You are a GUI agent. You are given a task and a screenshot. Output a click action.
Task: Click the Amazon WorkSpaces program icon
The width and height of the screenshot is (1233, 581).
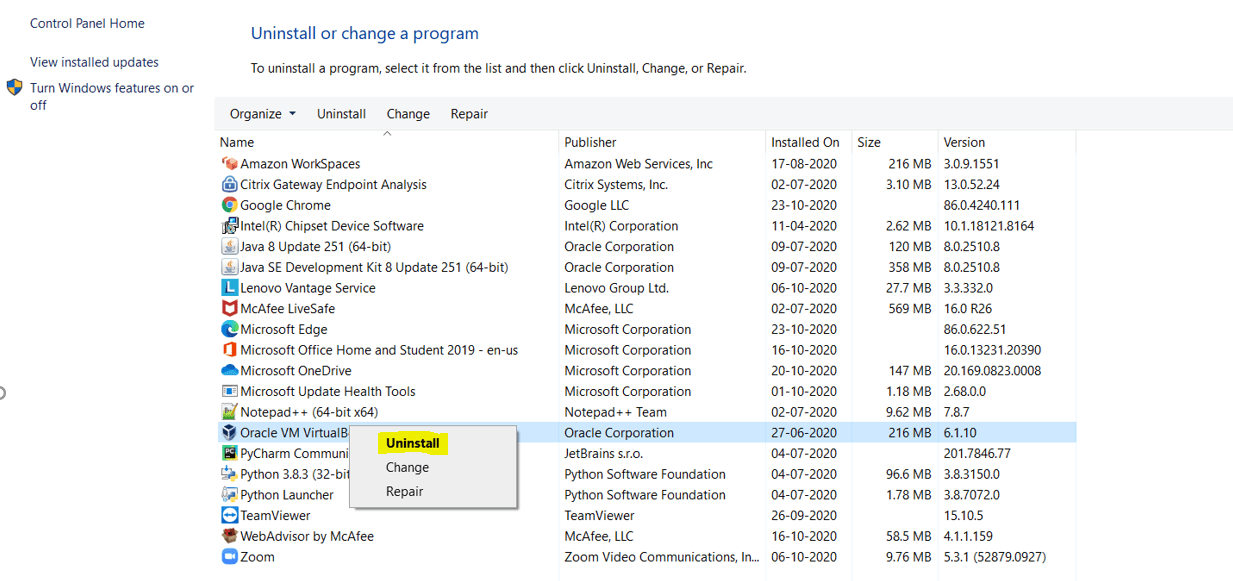click(x=229, y=164)
